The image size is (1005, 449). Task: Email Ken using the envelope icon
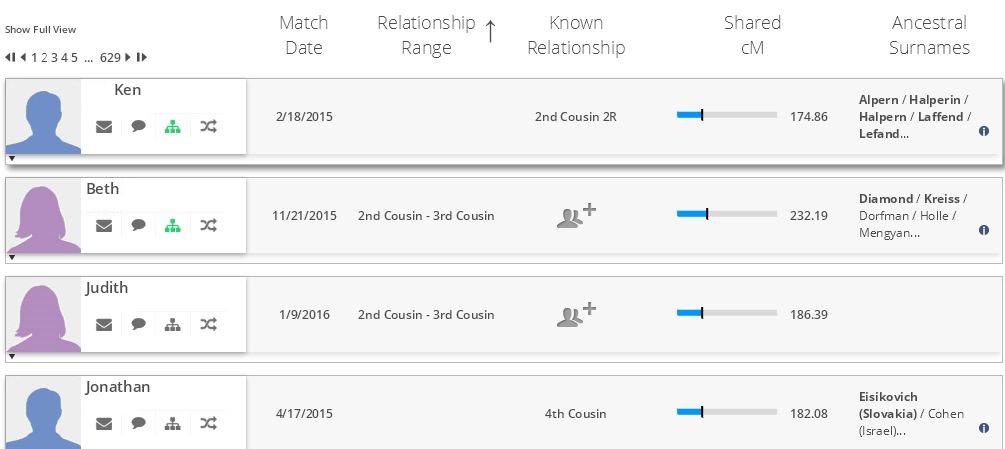tap(104, 127)
